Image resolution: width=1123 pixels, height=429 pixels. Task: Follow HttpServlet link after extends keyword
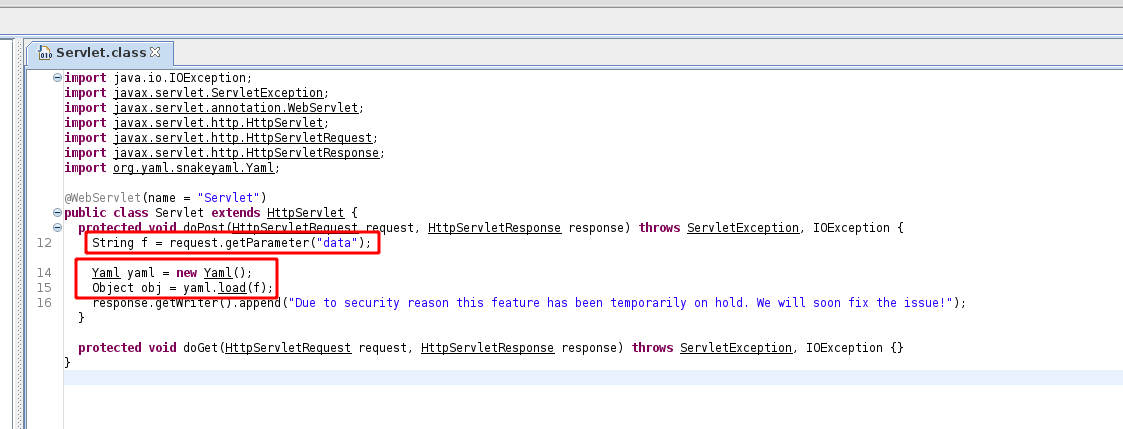306,213
